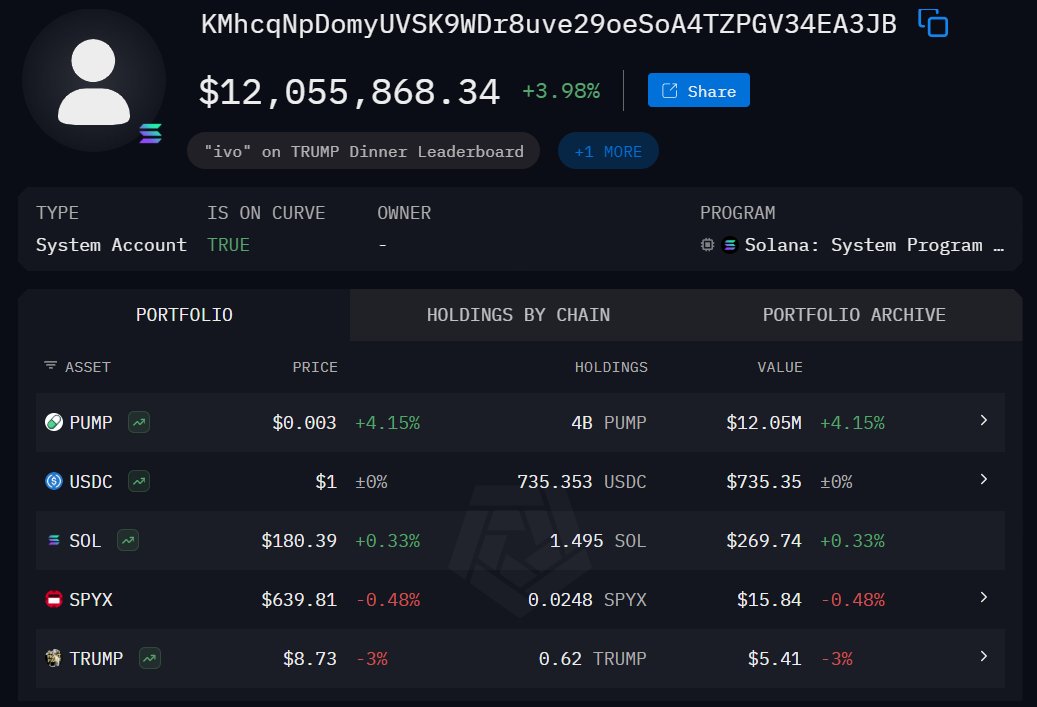Screen dimensions: 1037x707
Task: Select the PUMP asset name
Action: (x=91, y=423)
